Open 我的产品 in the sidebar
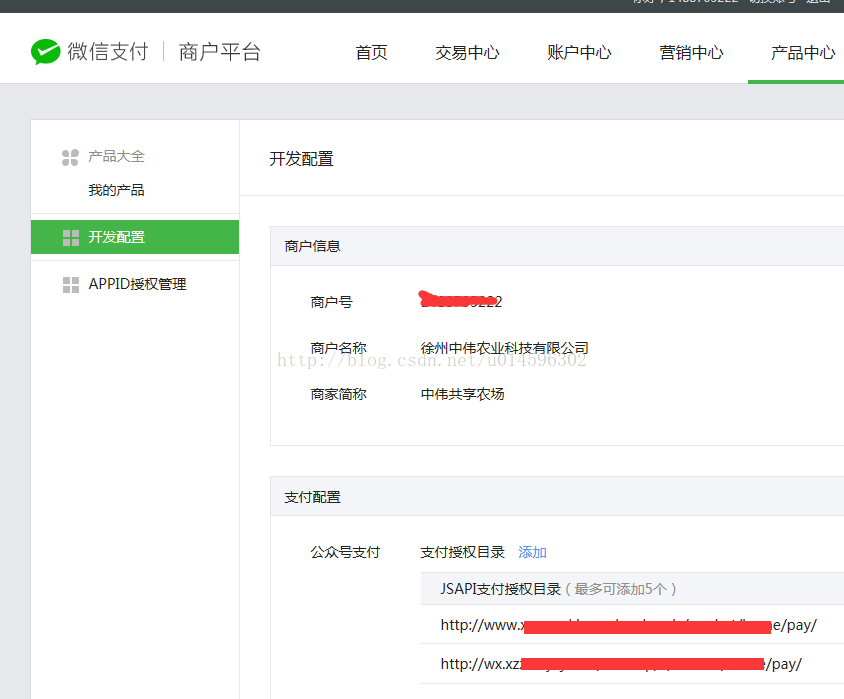The image size is (844, 699). (x=116, y=190)
